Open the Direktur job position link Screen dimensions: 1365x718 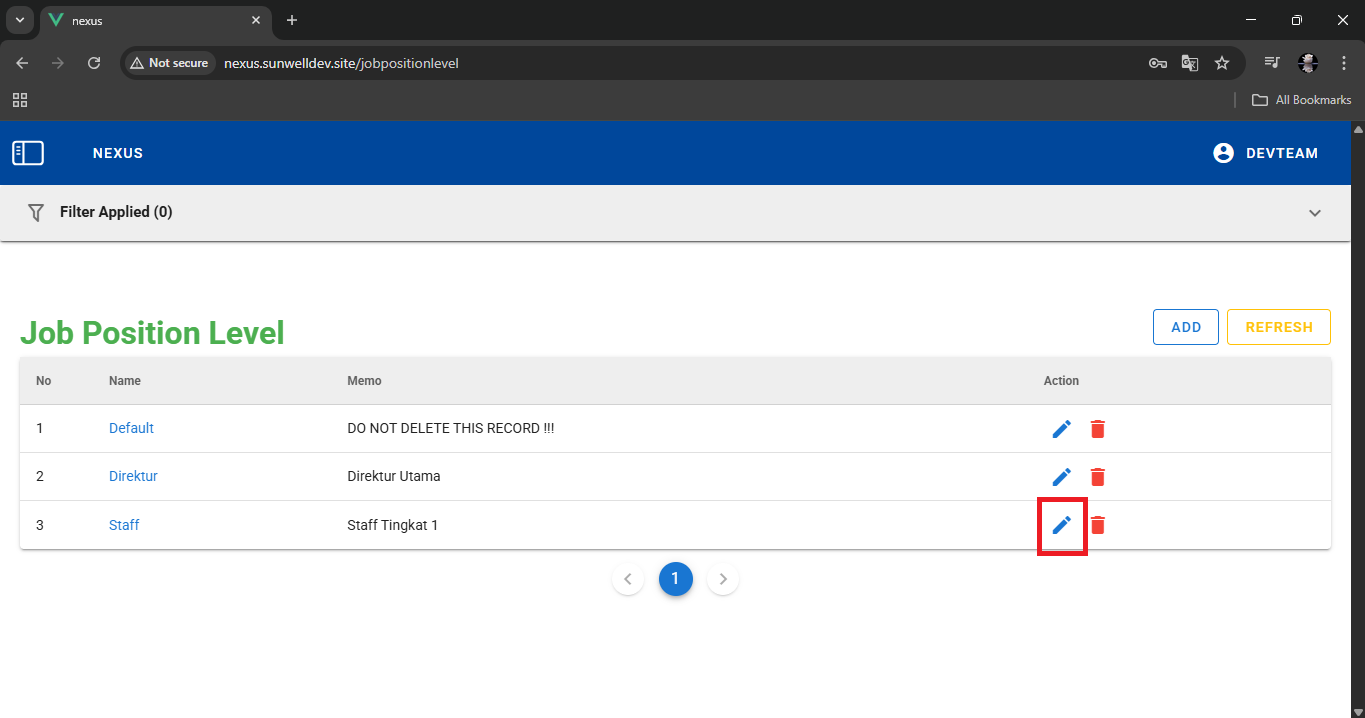133,476
